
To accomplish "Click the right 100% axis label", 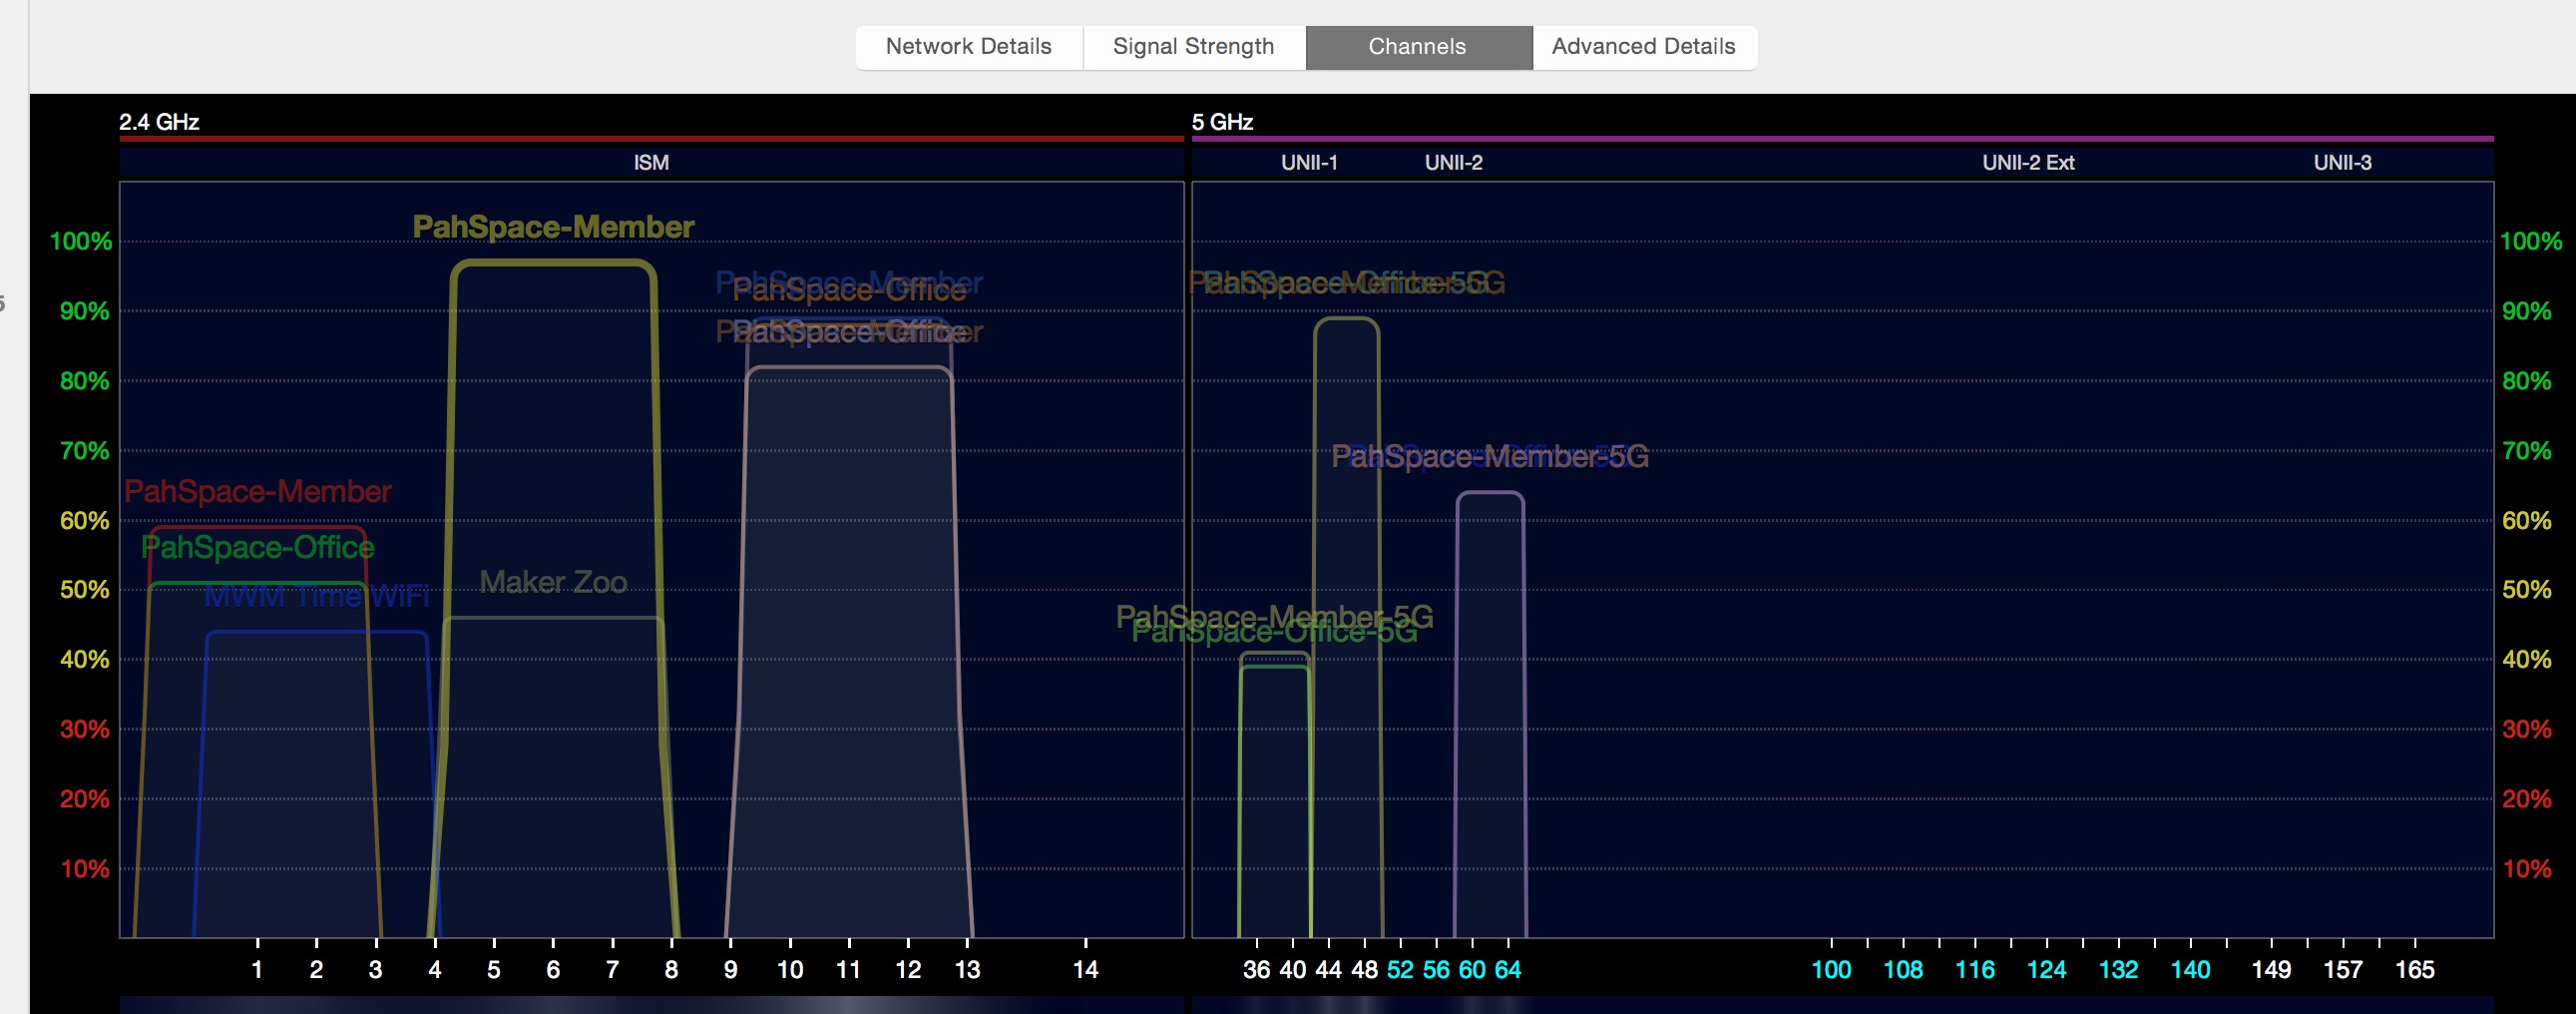I will [2531, 241].
